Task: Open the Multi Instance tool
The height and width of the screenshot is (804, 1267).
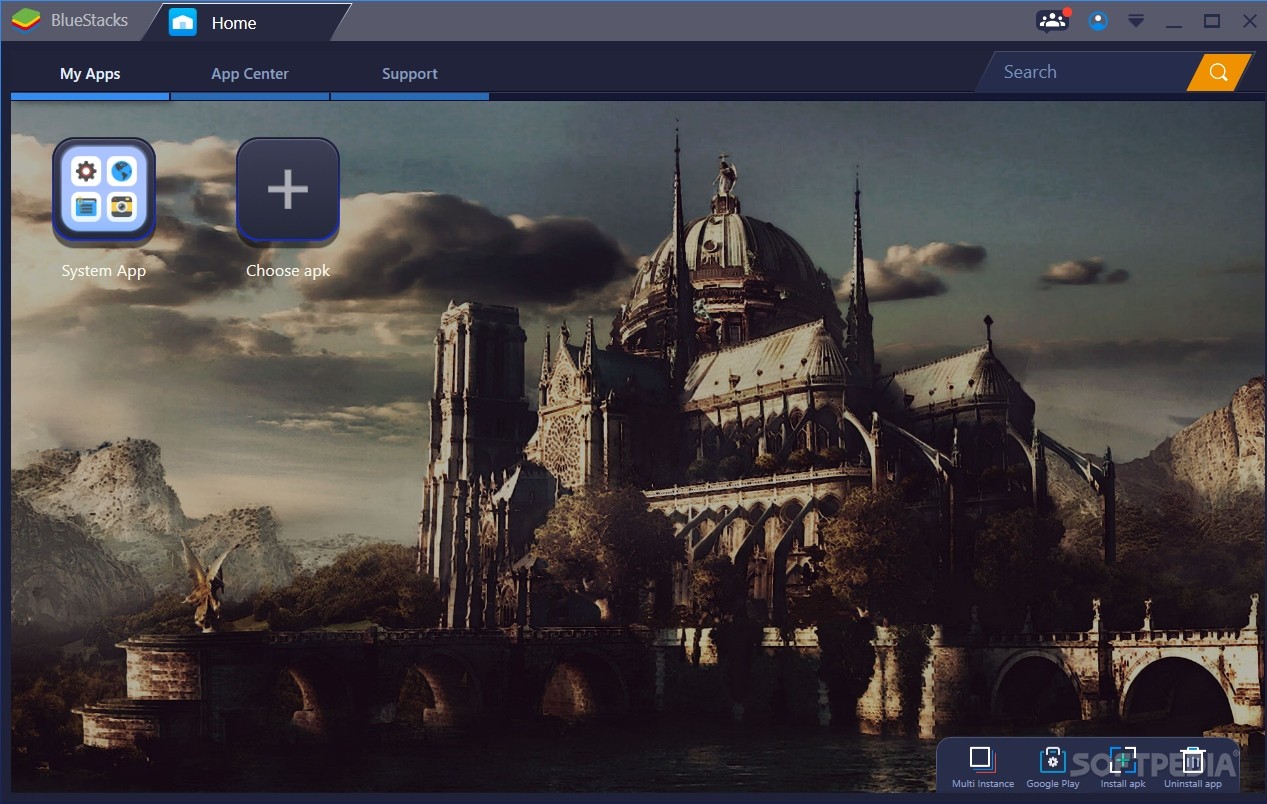Action: 981,758
